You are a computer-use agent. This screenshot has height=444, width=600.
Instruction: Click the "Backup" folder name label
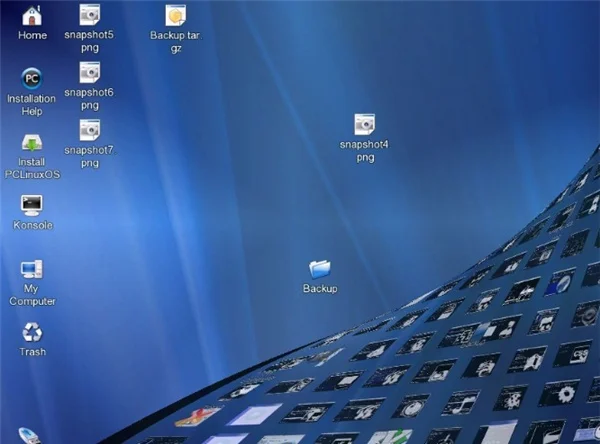320,288
